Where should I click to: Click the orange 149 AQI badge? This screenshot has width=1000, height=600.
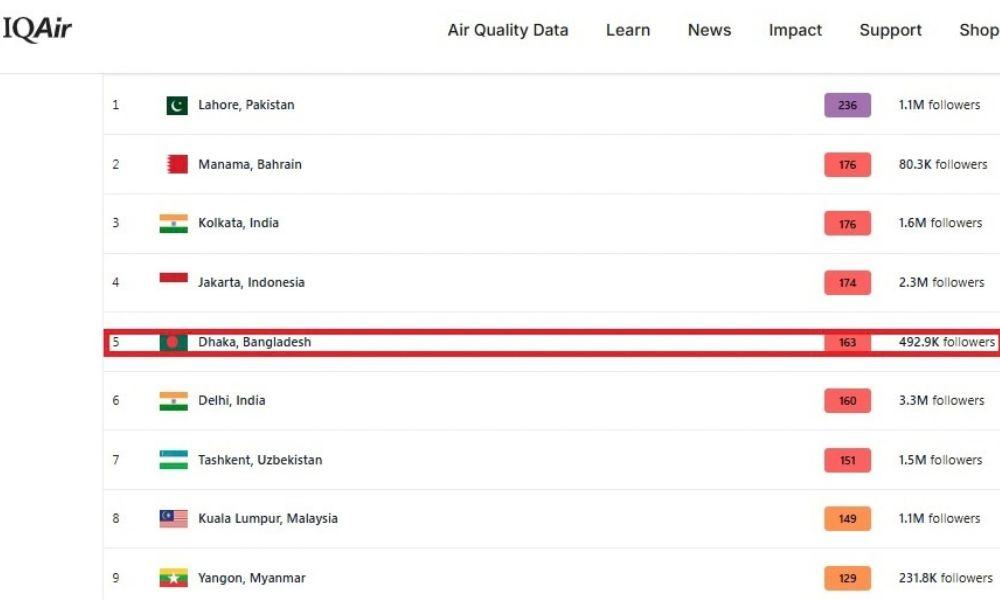[847, 518]
